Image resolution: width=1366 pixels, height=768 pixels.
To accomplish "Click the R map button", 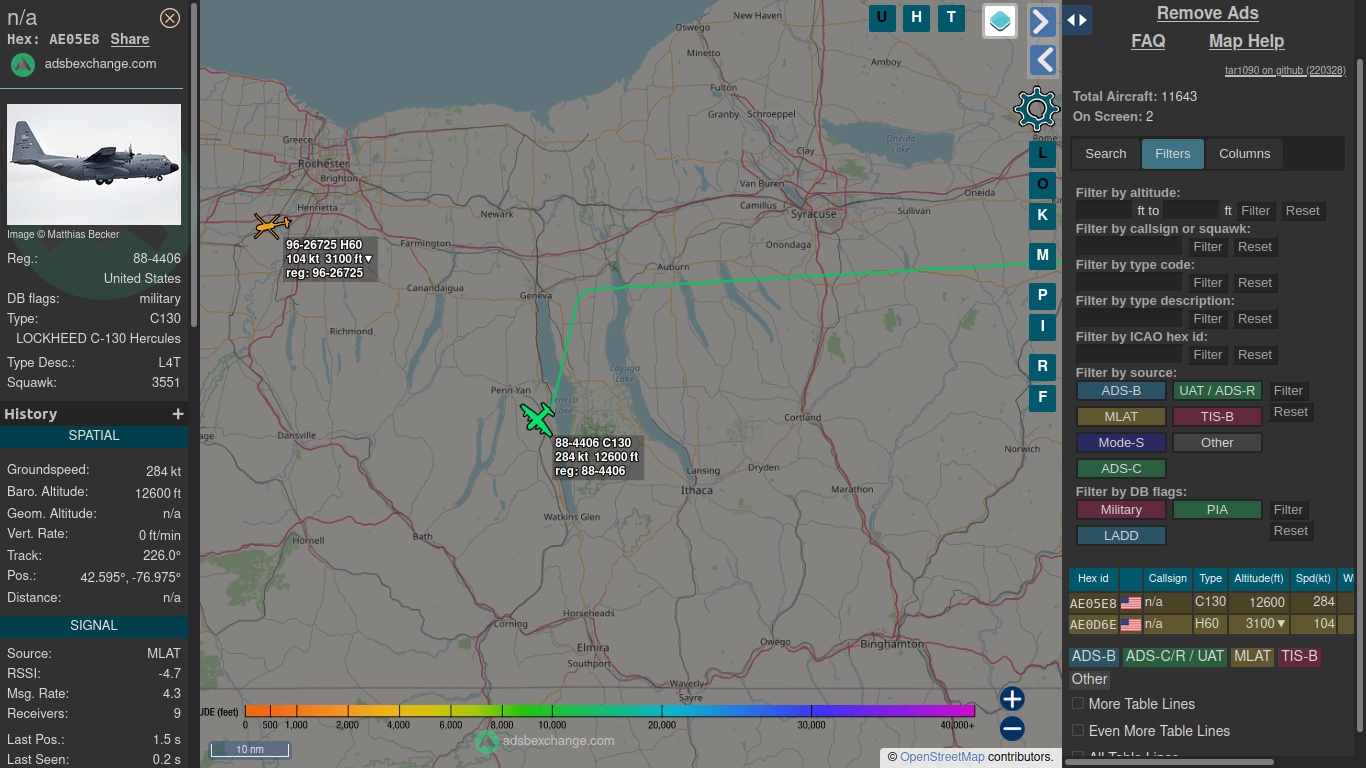I will (x=1043, y=367).
